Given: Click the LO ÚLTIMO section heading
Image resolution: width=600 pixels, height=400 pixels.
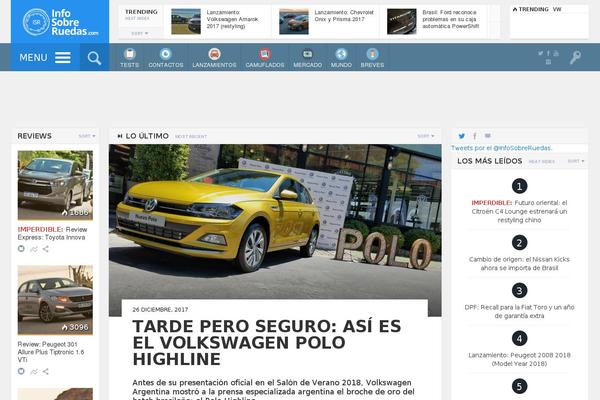Looking at the screenshot, I should [147, 136].
